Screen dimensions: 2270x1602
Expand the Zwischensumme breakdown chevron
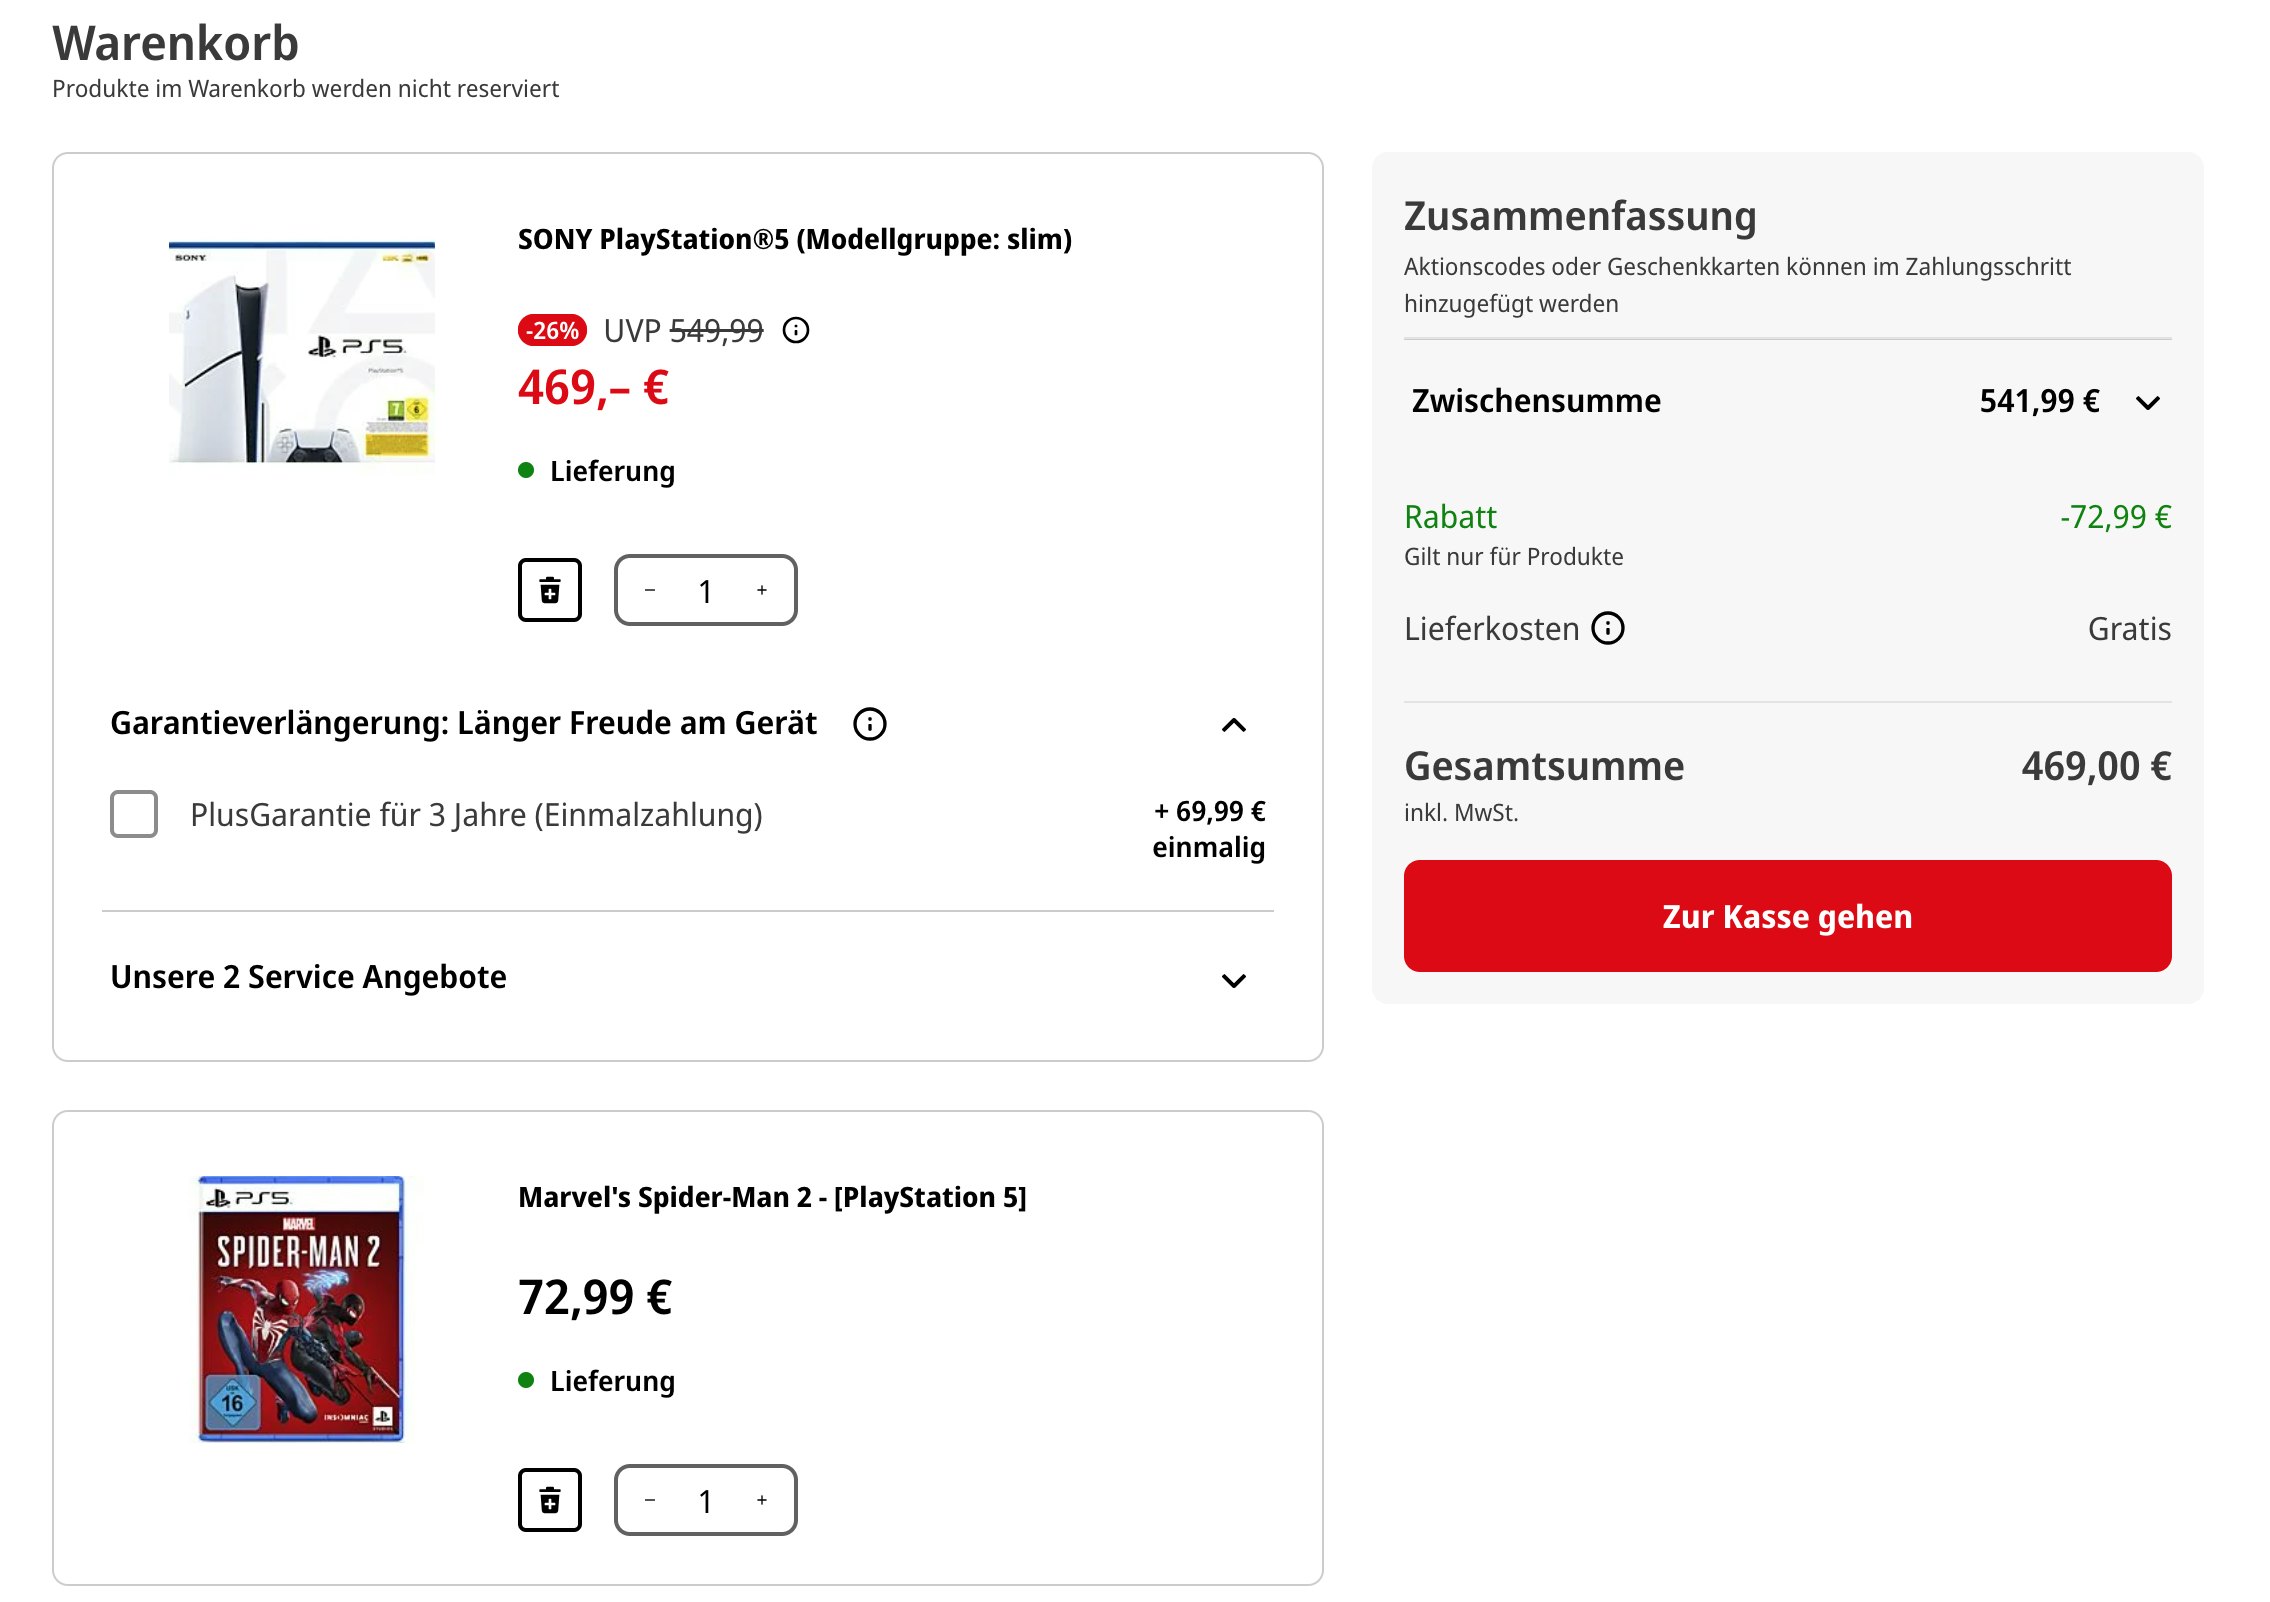point(2146,401)
